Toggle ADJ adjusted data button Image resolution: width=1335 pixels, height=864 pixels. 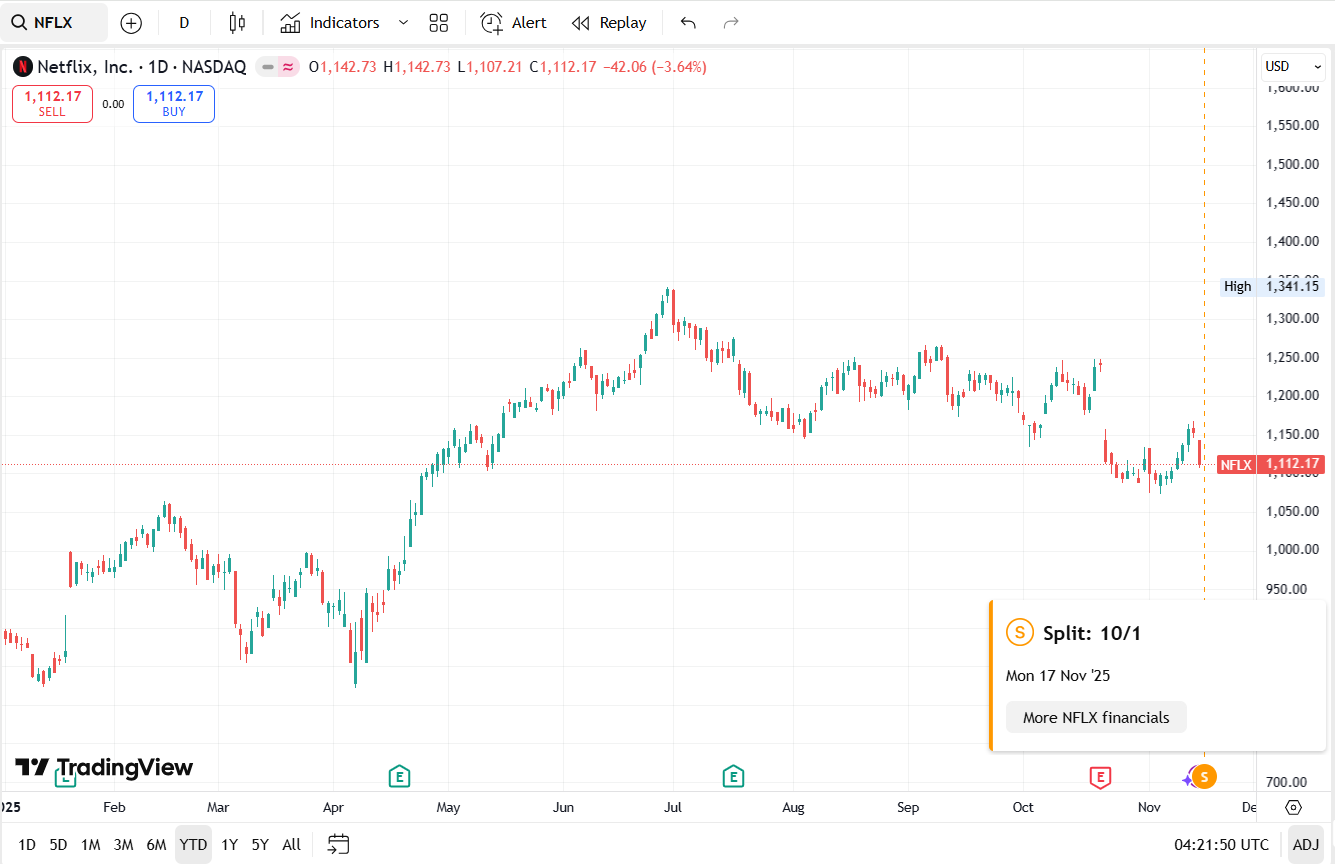1305,845
